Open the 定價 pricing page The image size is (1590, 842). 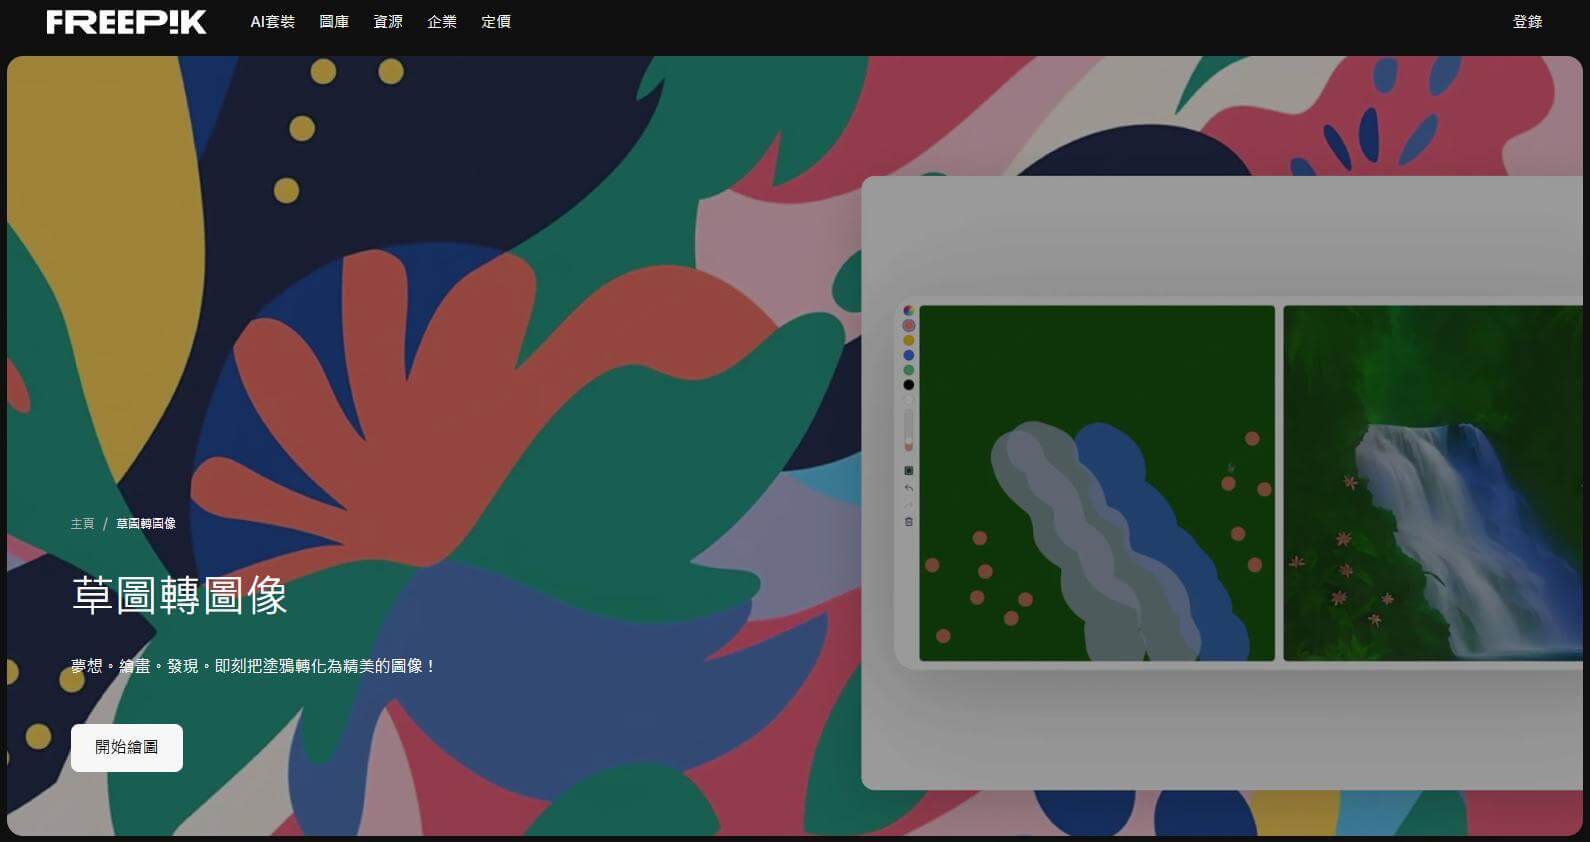(x=496, y=22)
